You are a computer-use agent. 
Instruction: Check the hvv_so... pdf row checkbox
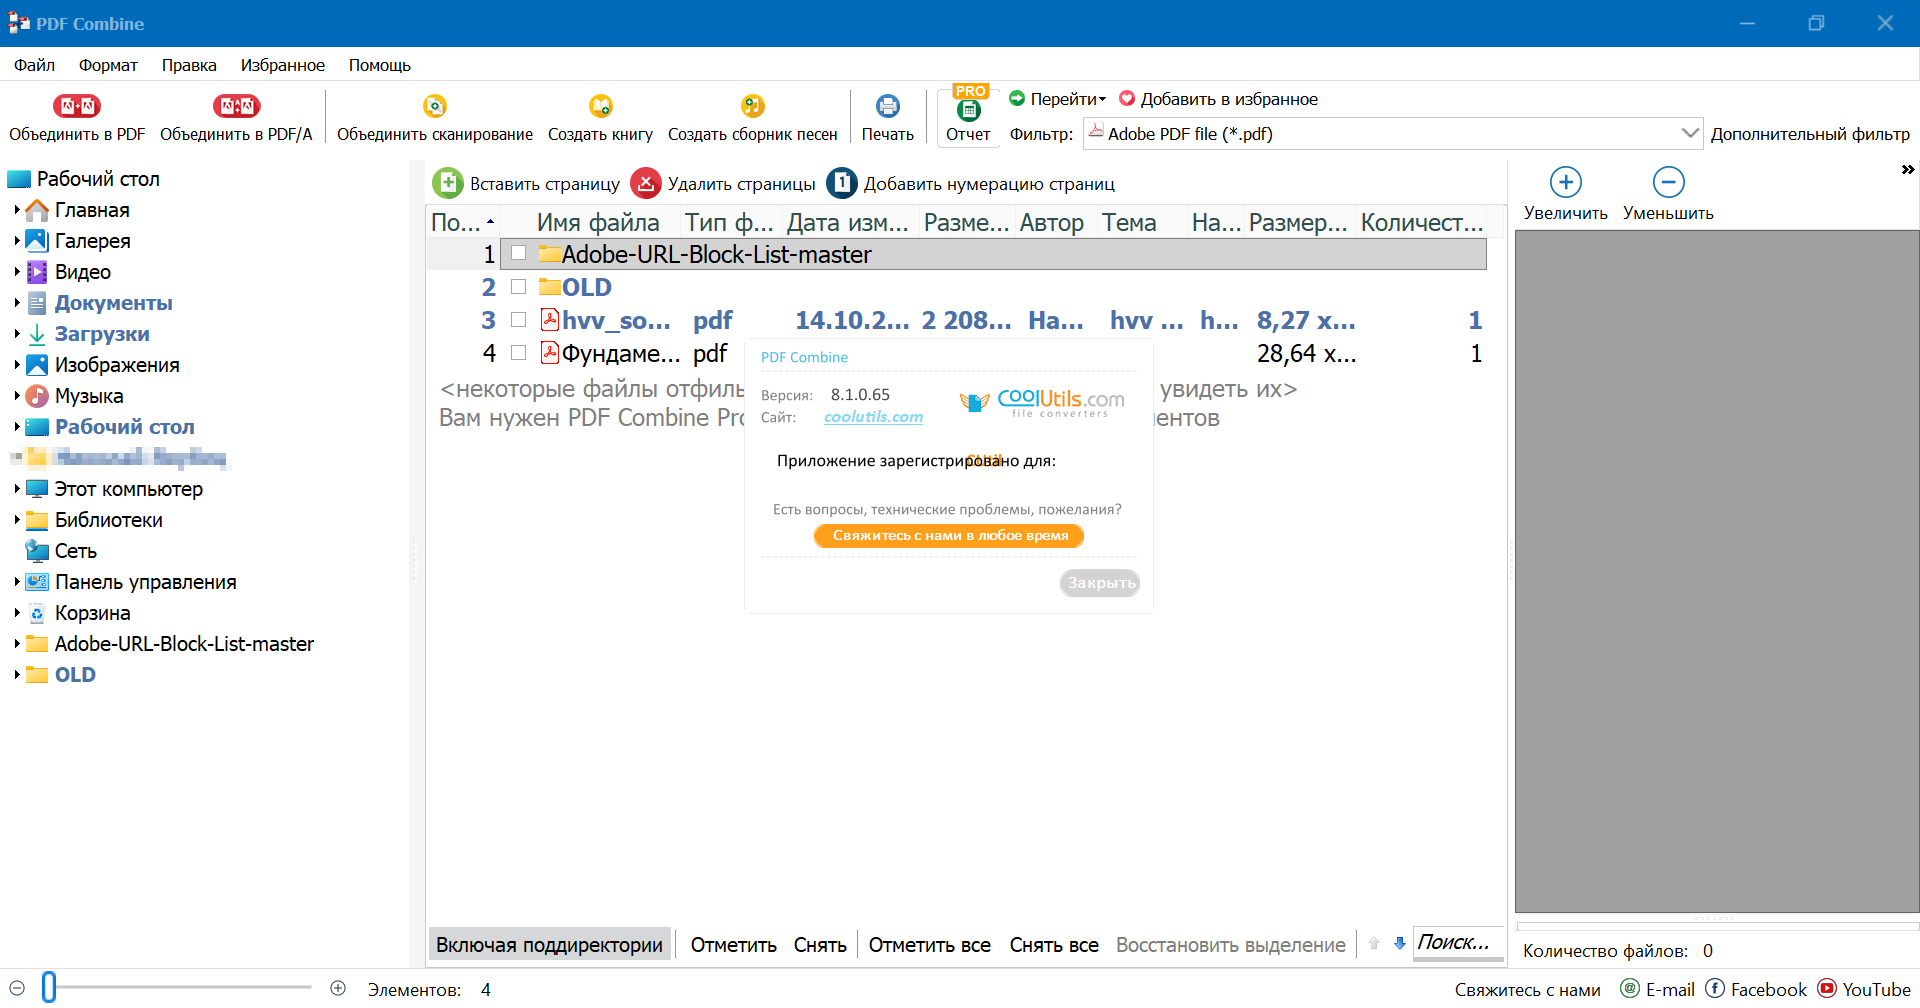(x=518, y=319)
